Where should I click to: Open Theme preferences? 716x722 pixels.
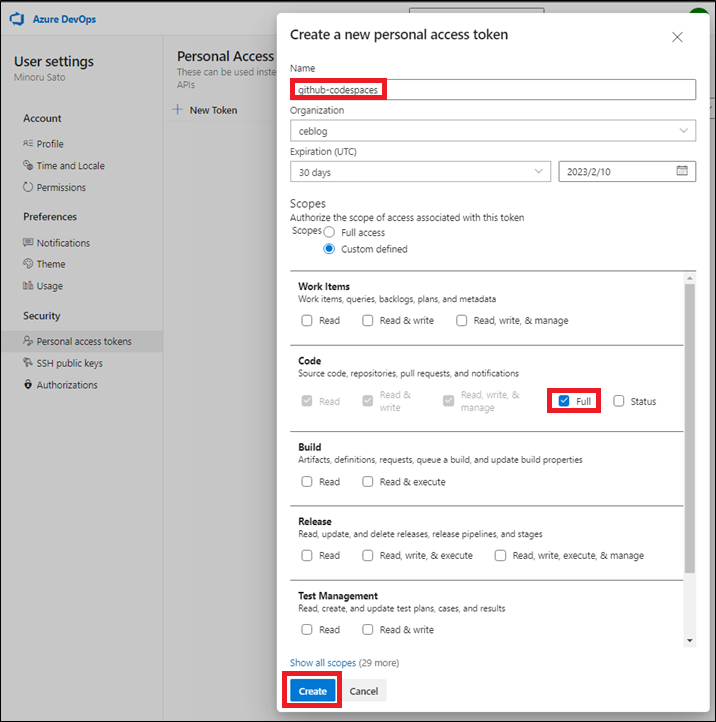pyautogui.click(x=51, y=264)
